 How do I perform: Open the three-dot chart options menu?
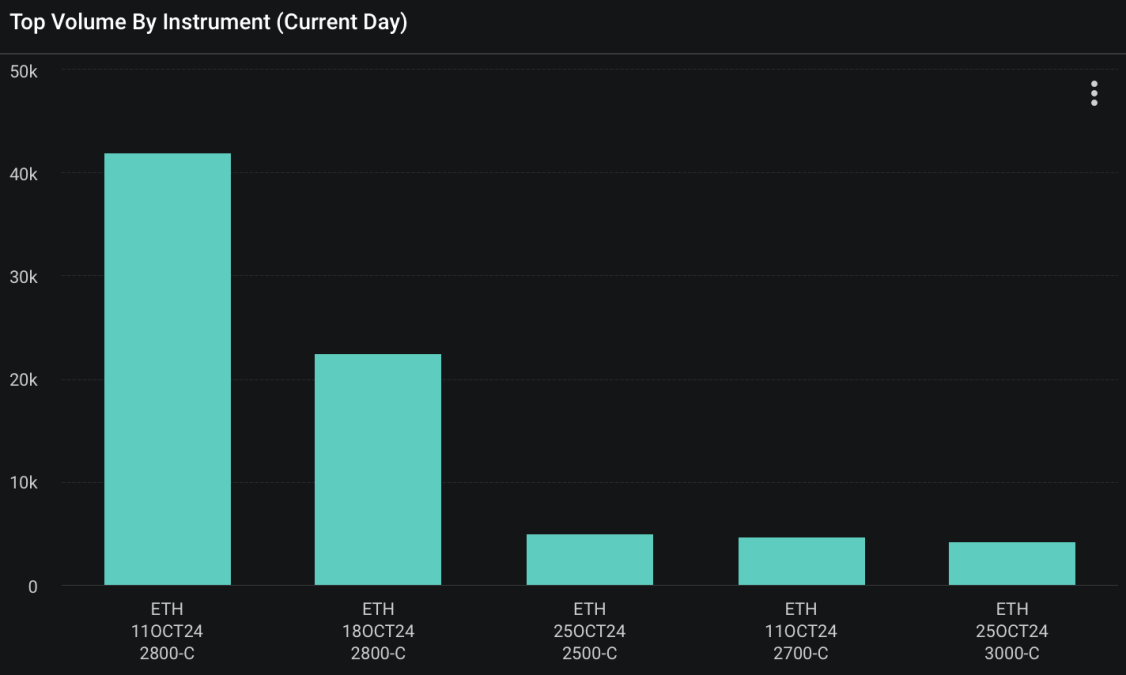coord(1094,94)
